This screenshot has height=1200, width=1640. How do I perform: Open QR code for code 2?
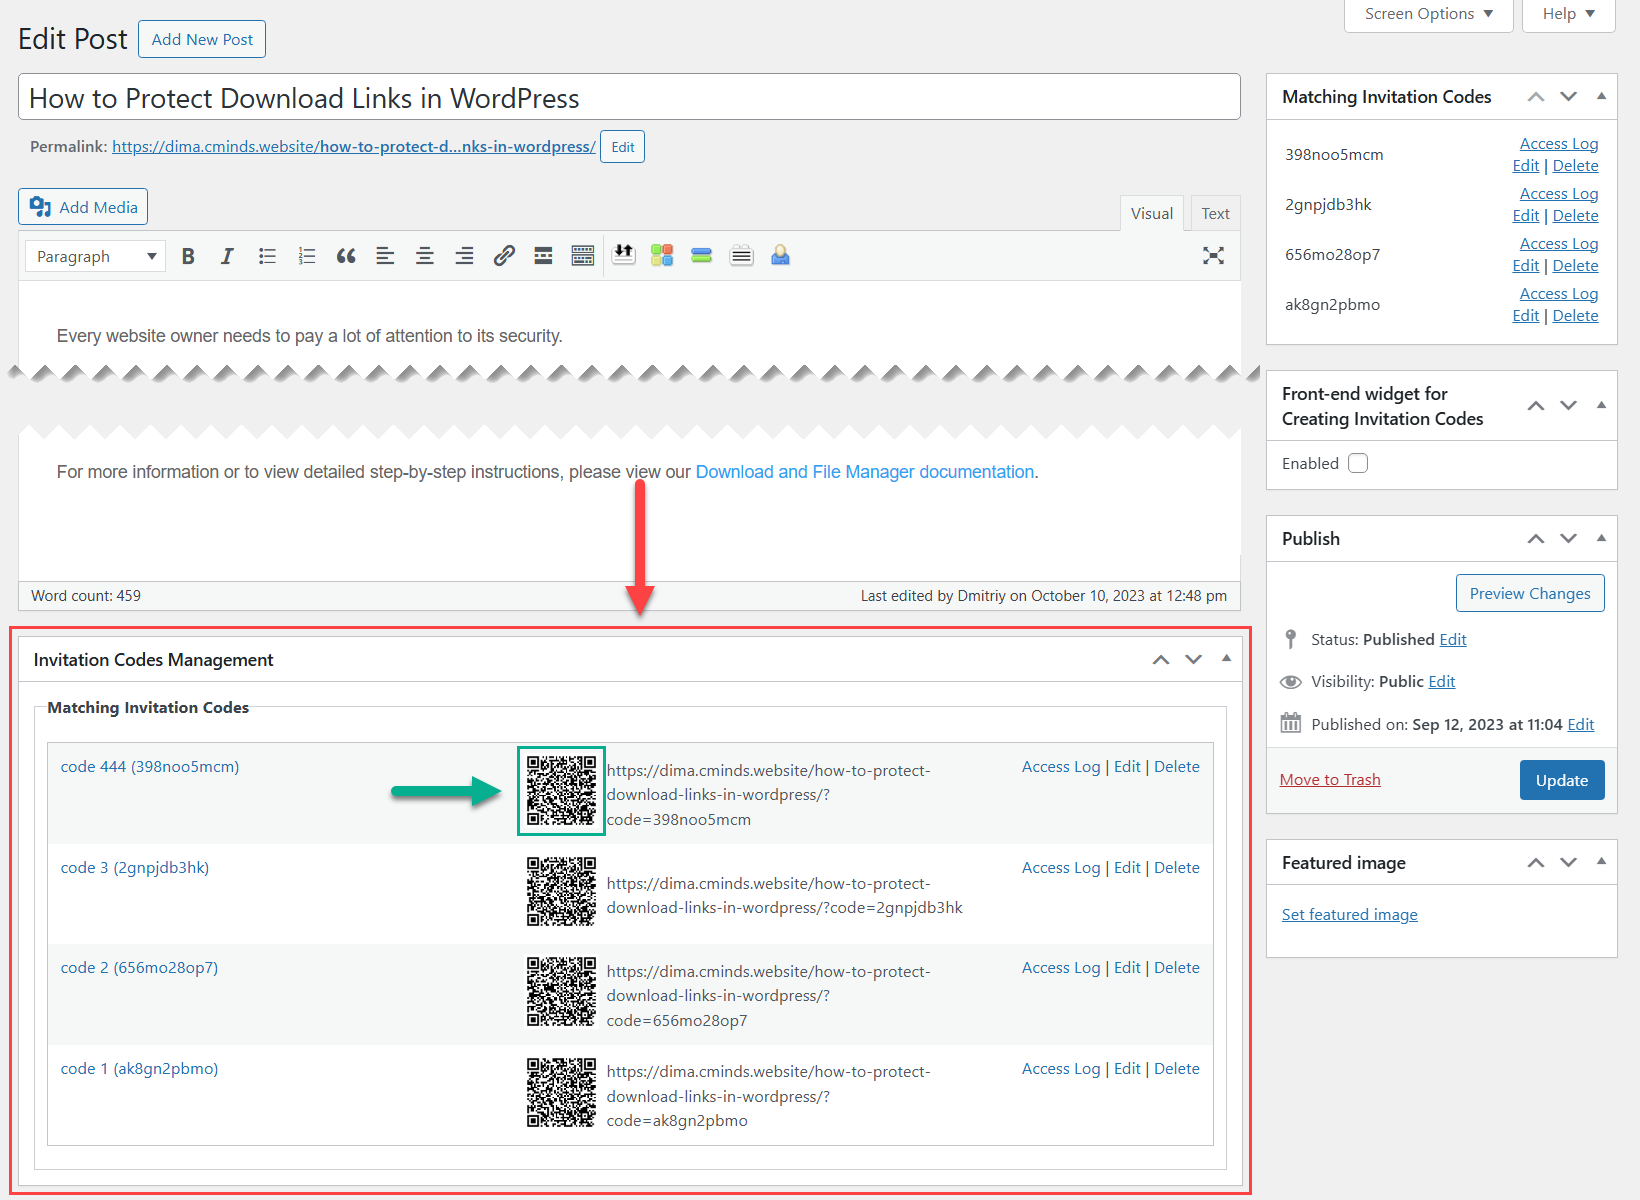[561, 991]
